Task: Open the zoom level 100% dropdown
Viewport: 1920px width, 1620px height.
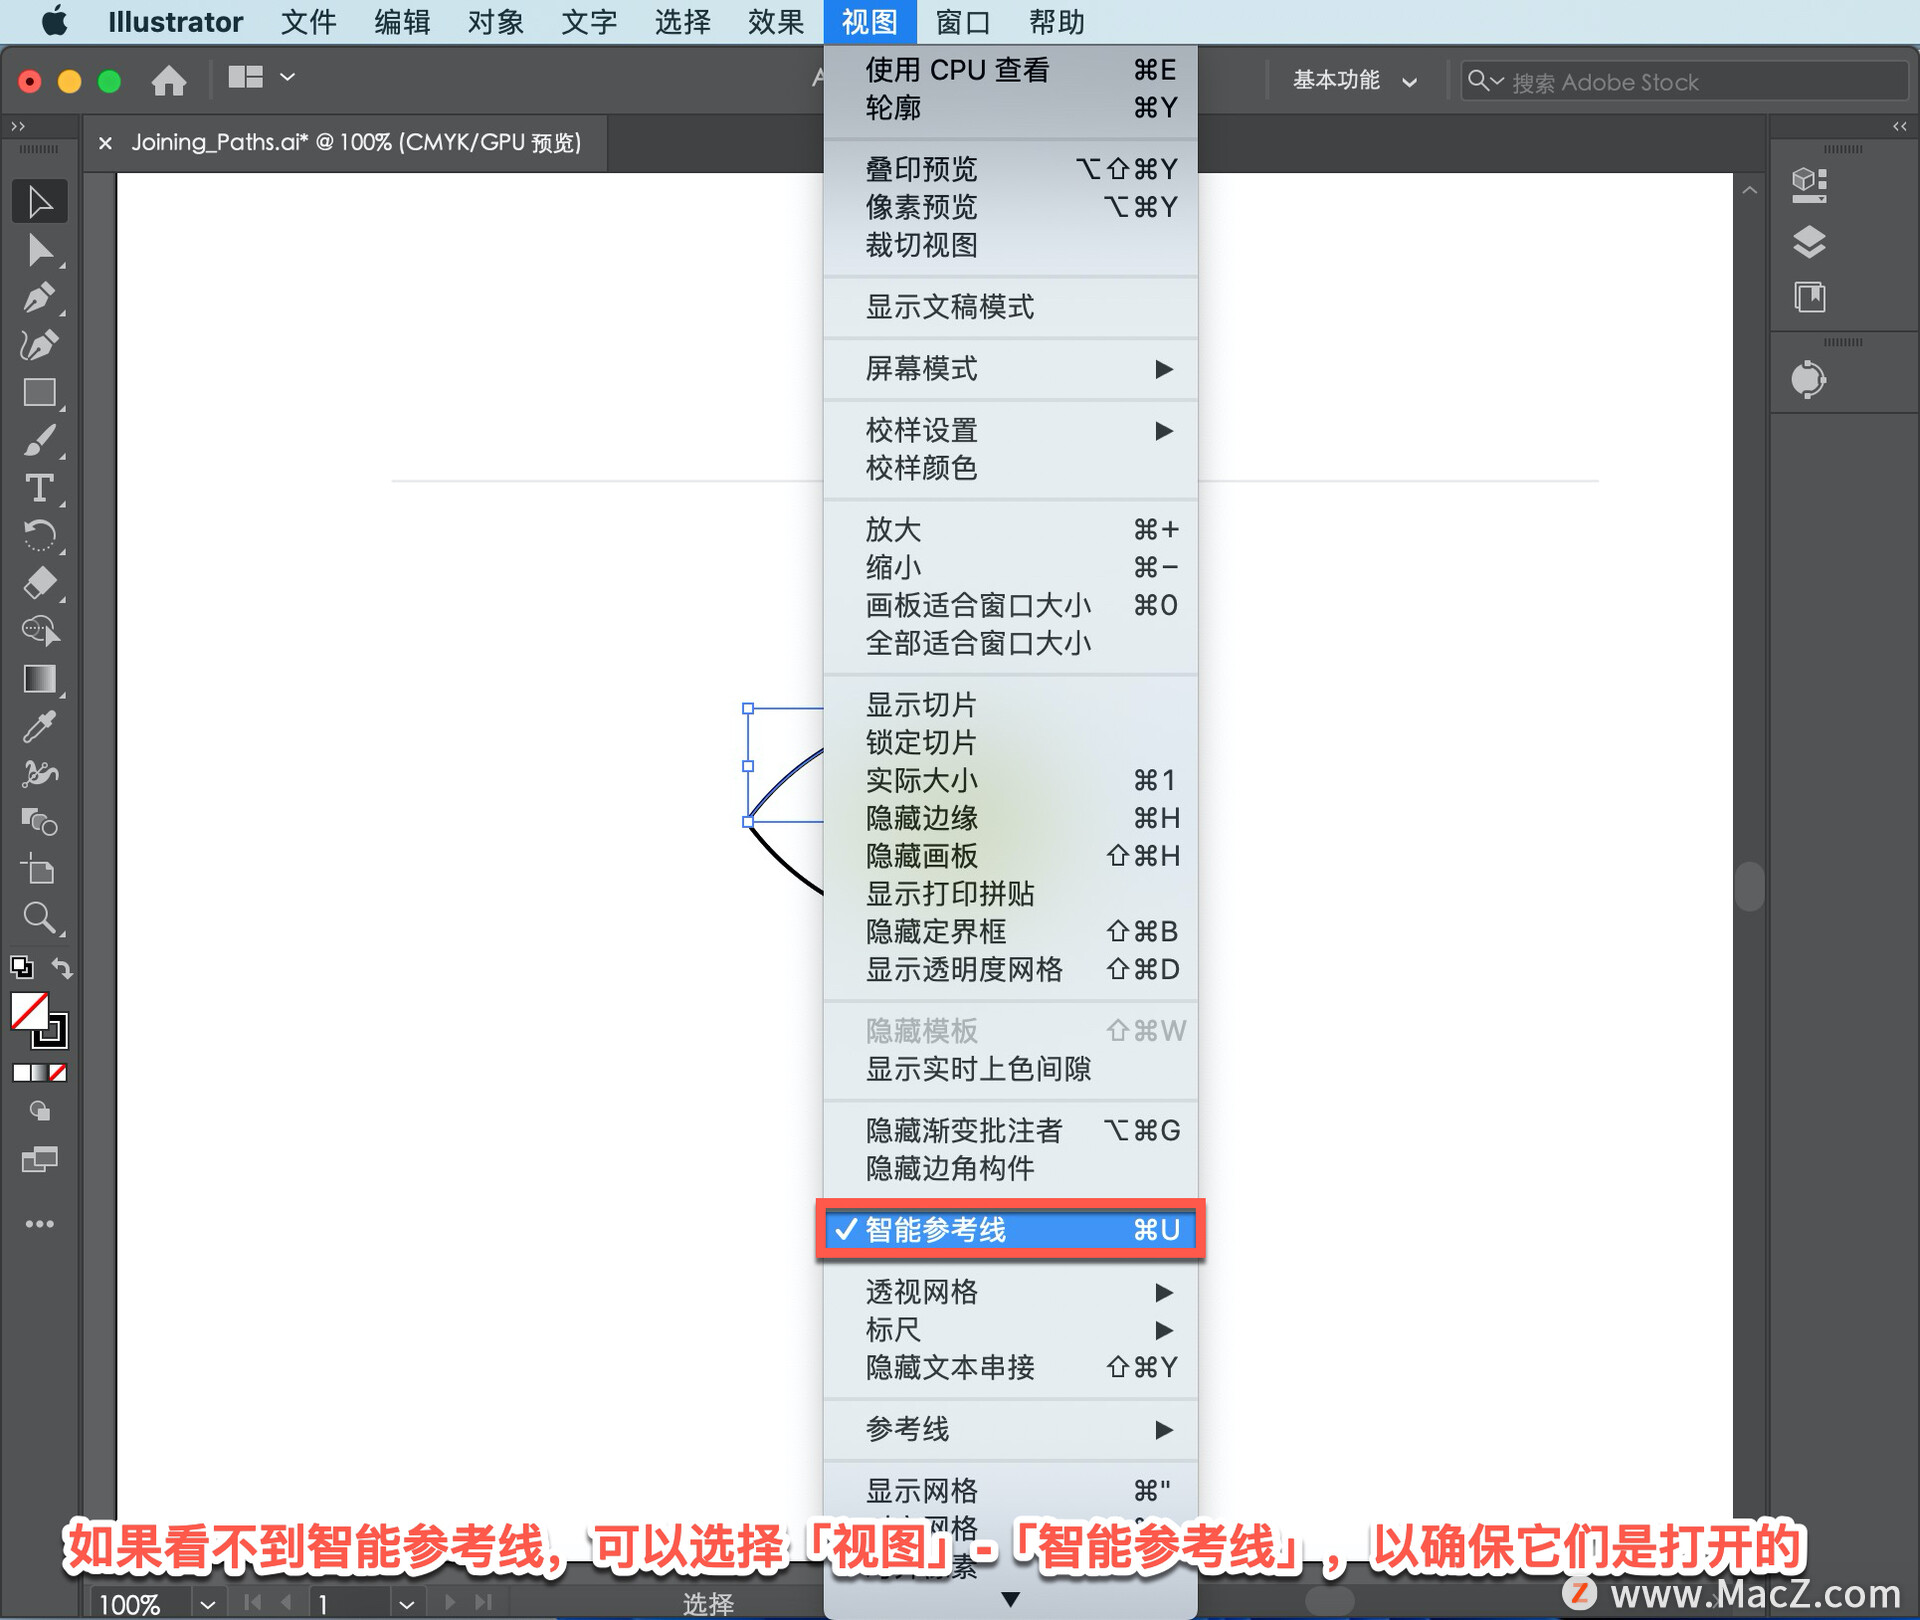Action: [207, 1604]
